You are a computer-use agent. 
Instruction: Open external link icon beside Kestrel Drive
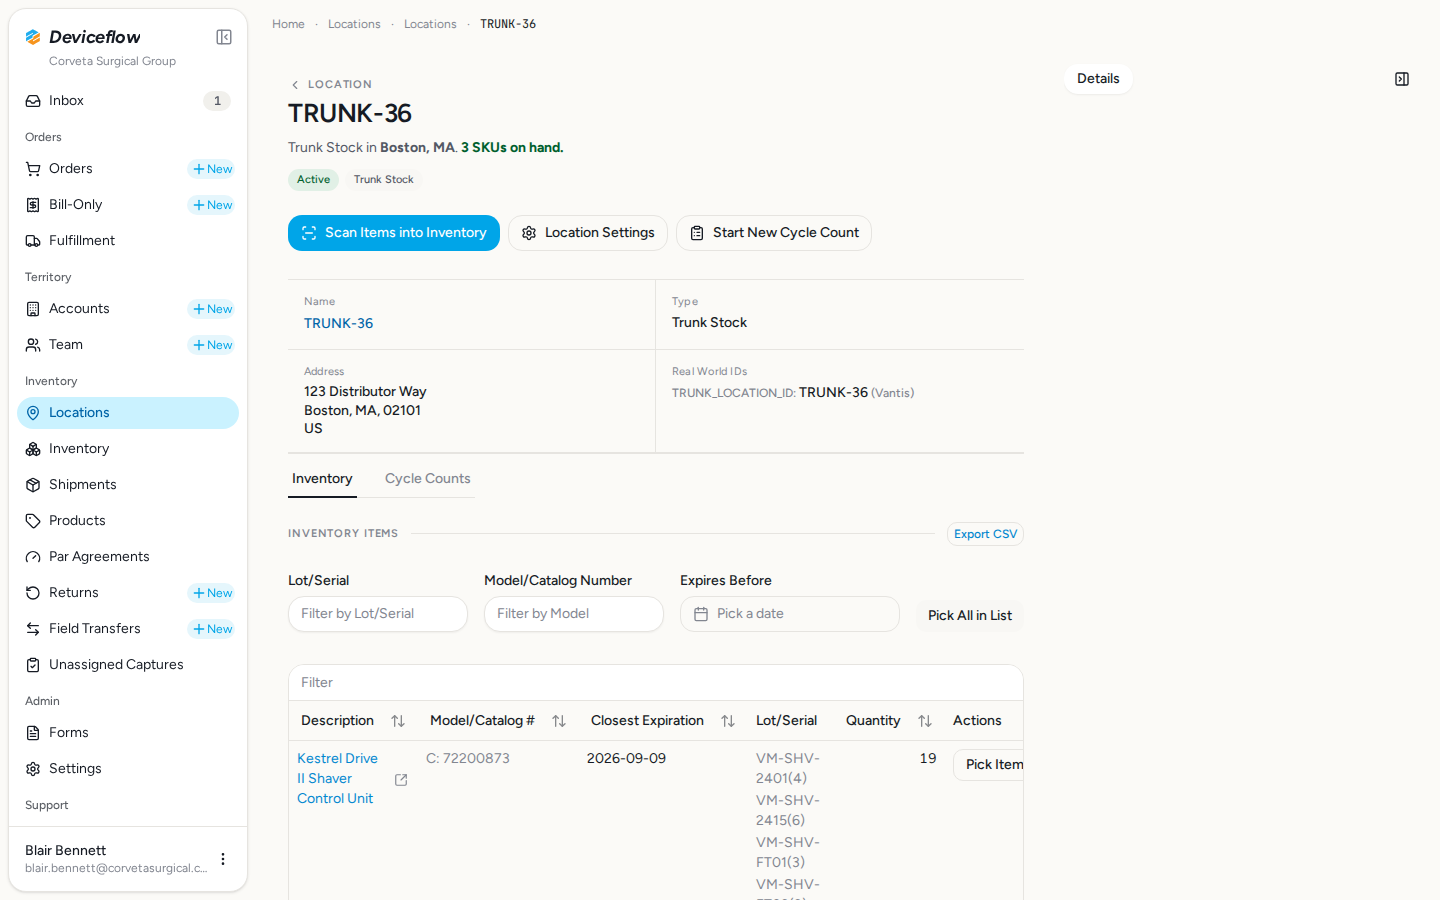(x=401, y=780)
